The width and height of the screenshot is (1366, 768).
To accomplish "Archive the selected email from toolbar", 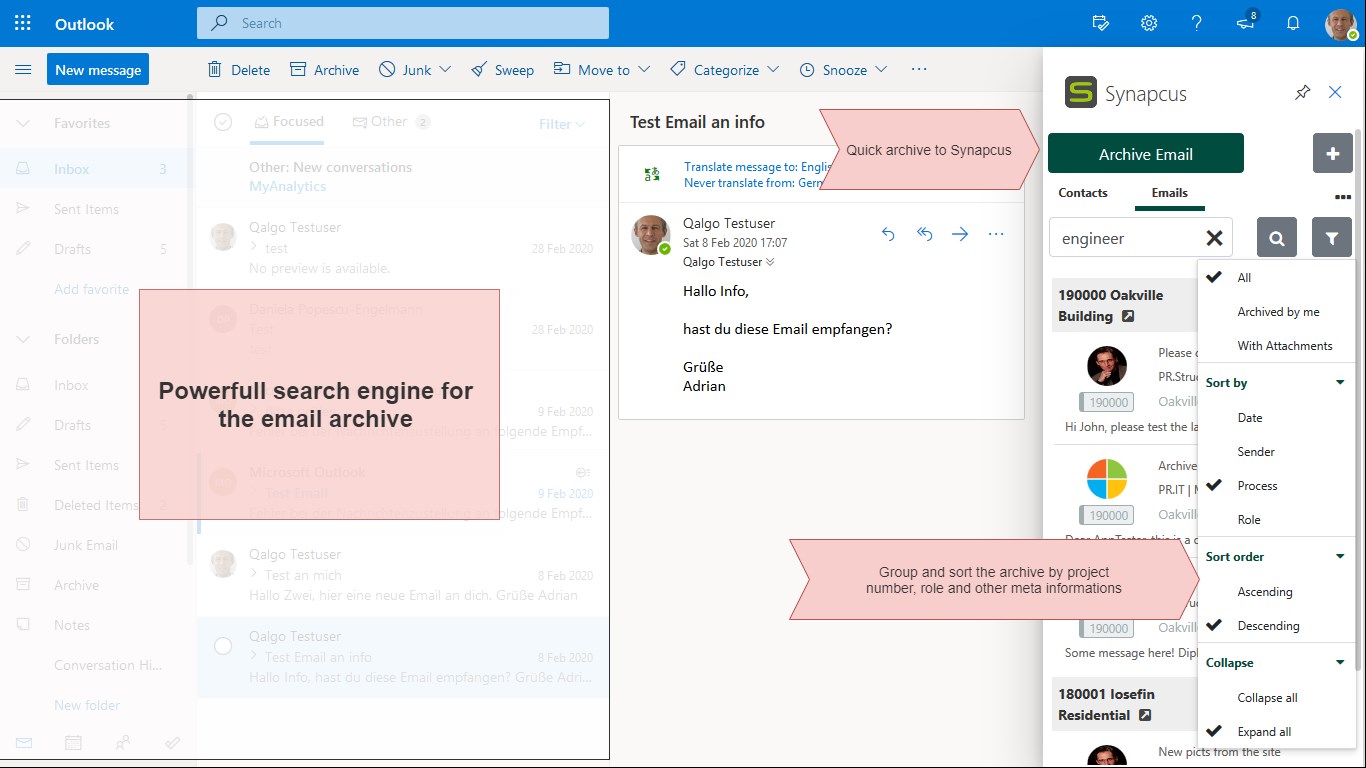I will (324, 70).
